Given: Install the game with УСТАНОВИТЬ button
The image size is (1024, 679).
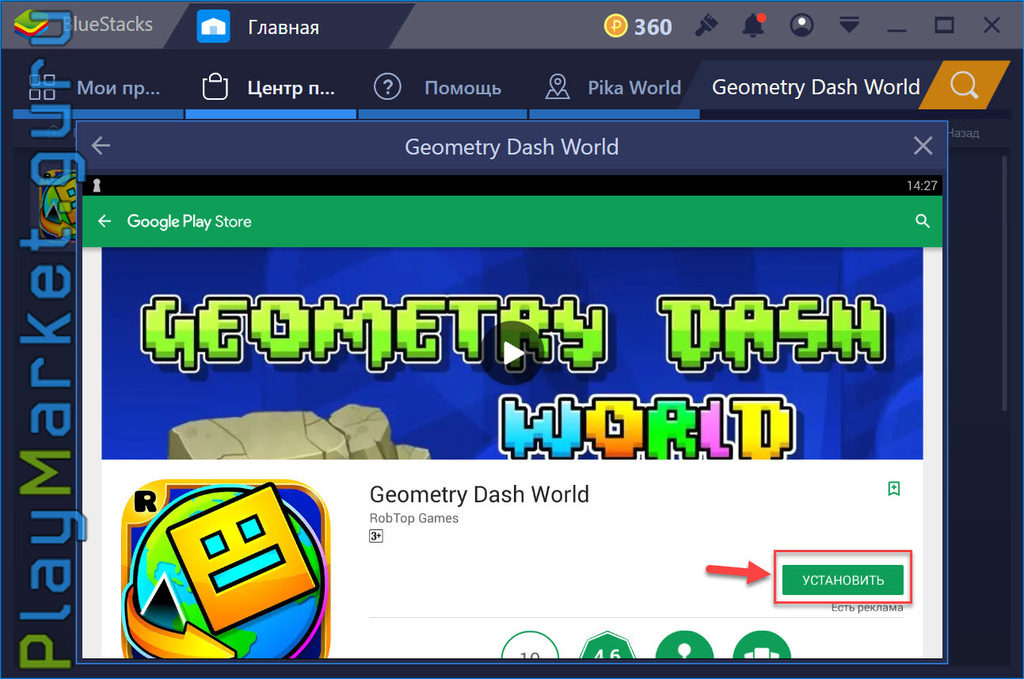Looking at the screenshot, I should (842, 580).
